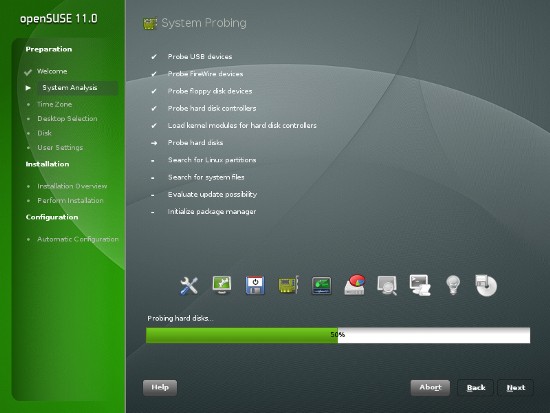Select the Automatic Configuration step
The image size is (550, 413).
click(x=78, y=239)
